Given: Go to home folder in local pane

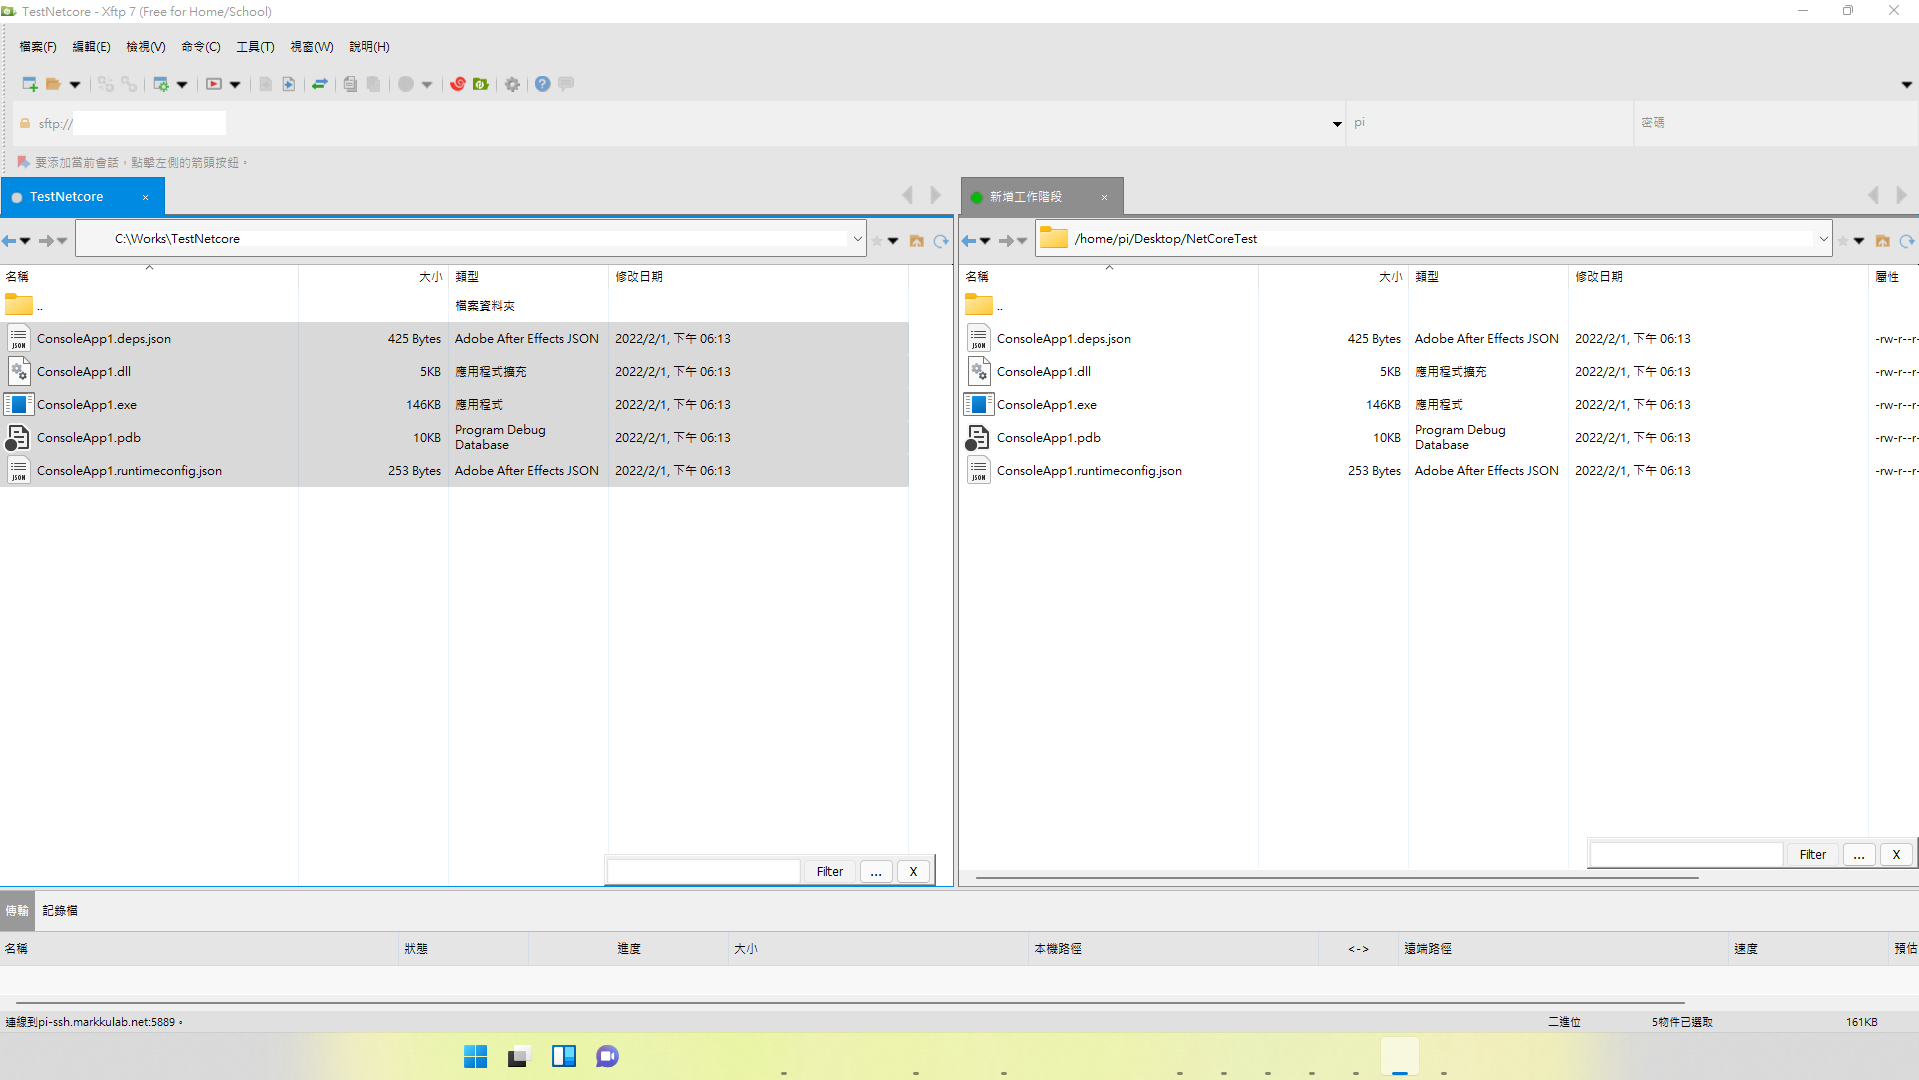Looking at the screenshot, I should 916,240.
